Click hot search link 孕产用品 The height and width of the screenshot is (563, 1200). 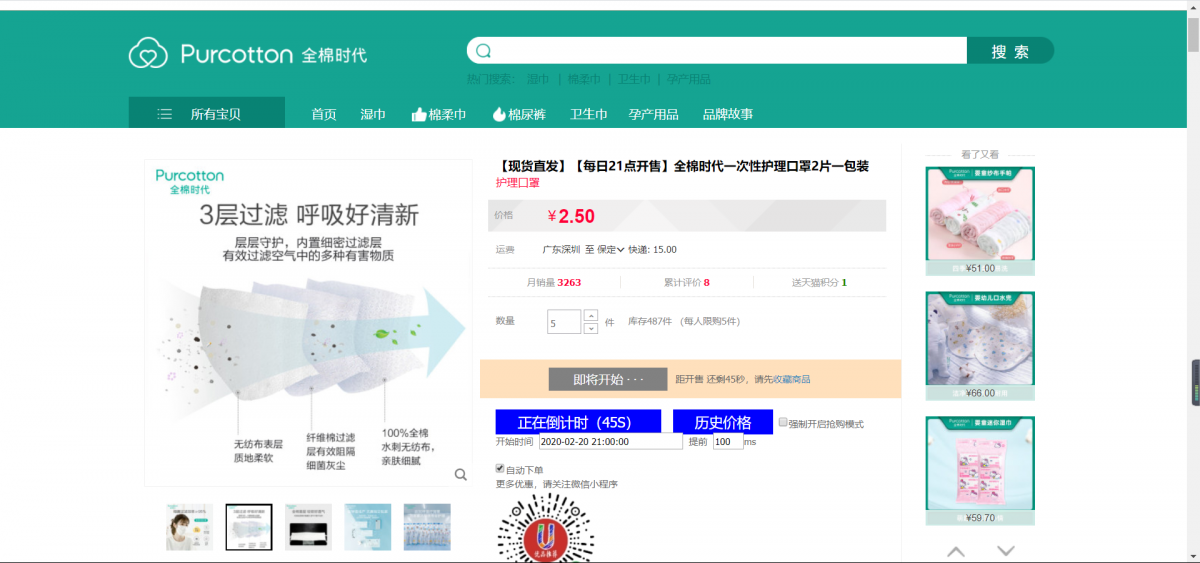[x=689, y=79]
